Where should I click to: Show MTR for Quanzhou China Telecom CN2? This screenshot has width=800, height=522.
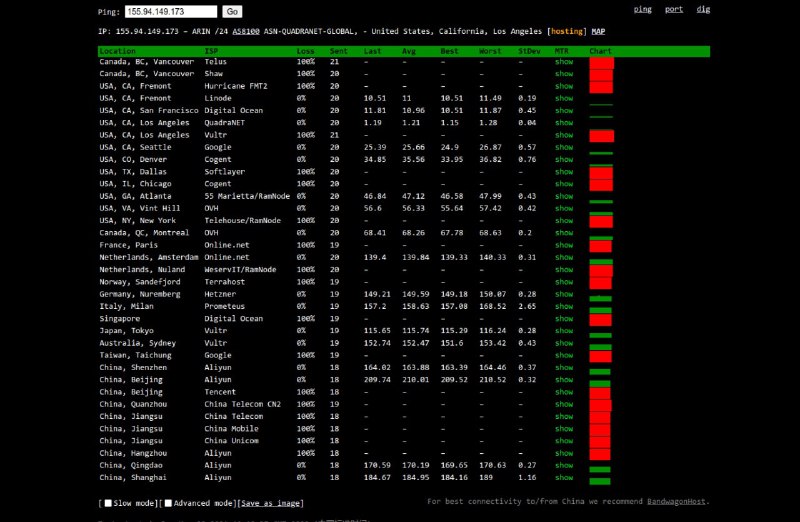tap(564, 405)
